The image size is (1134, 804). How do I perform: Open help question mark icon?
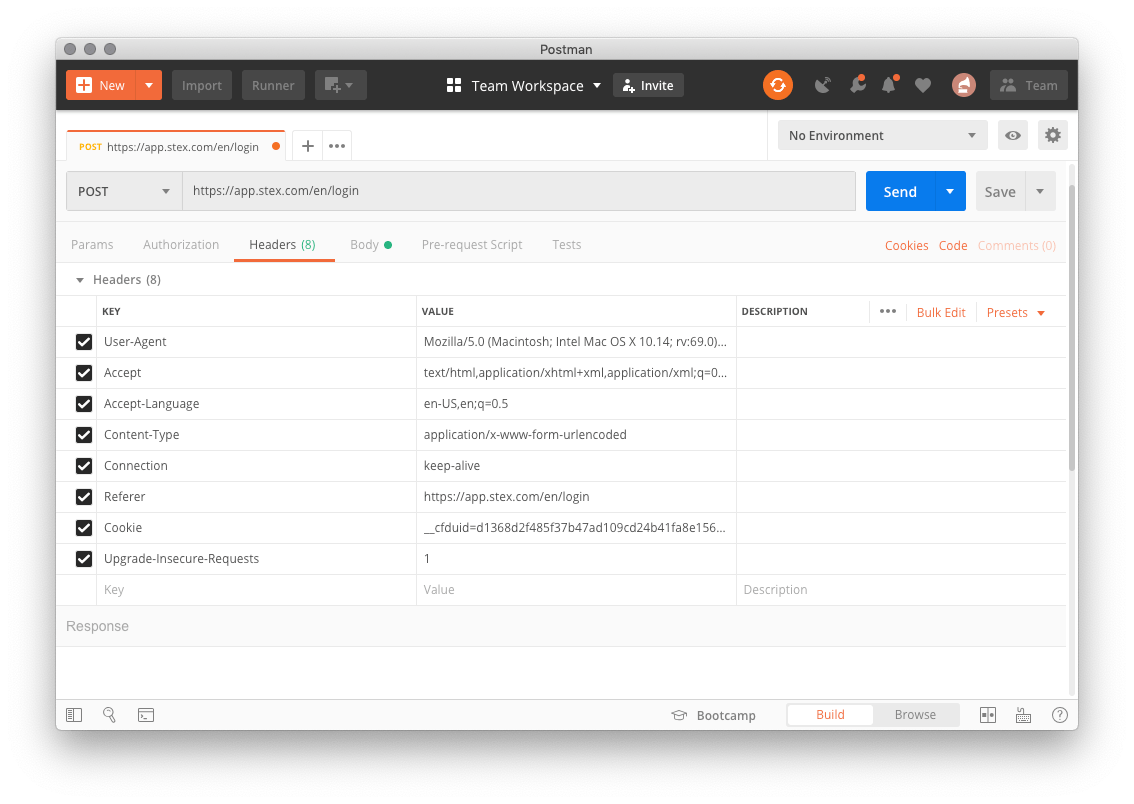[x=1060, y=715]
